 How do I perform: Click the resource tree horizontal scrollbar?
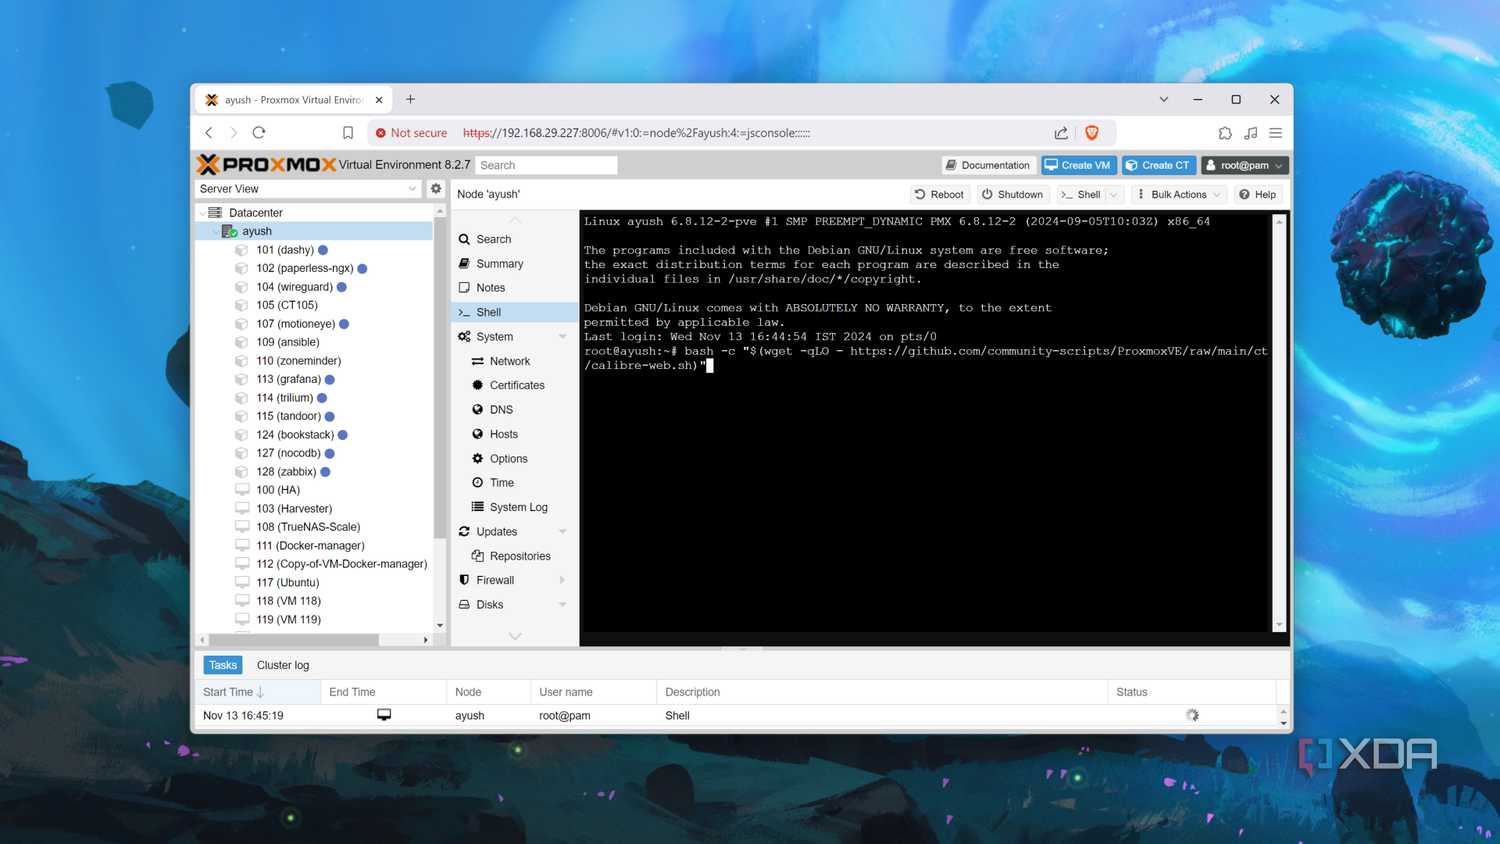(x=294, y=639)
